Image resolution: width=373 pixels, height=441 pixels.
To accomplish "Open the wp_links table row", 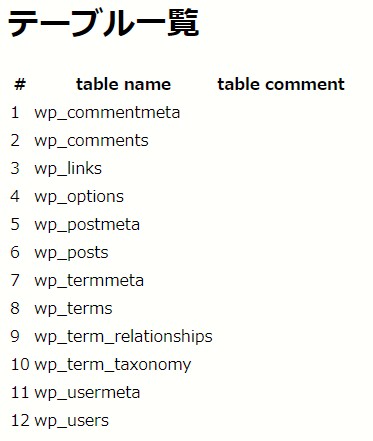I will tap(68, 168).
